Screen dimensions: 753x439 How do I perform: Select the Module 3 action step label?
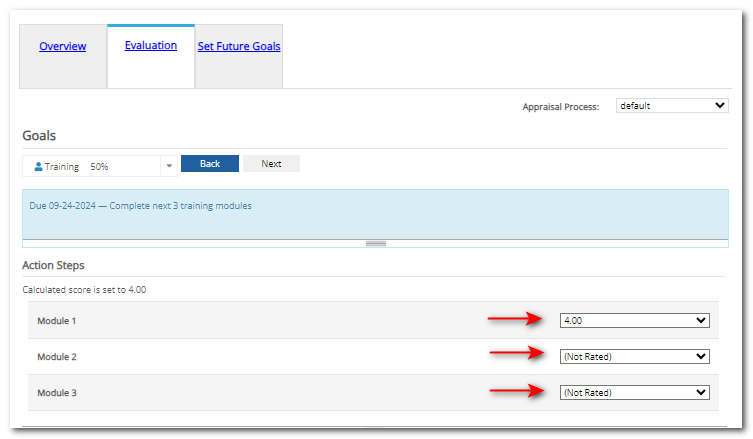[57, 393]
